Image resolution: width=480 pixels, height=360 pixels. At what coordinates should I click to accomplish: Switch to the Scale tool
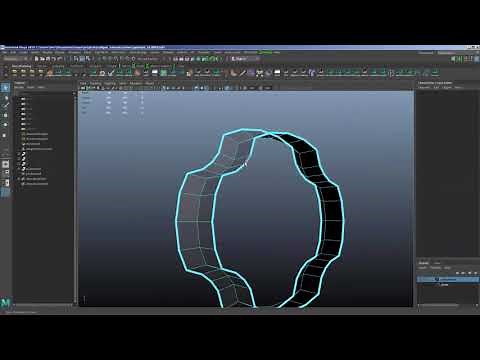click(x=5, y=135)
